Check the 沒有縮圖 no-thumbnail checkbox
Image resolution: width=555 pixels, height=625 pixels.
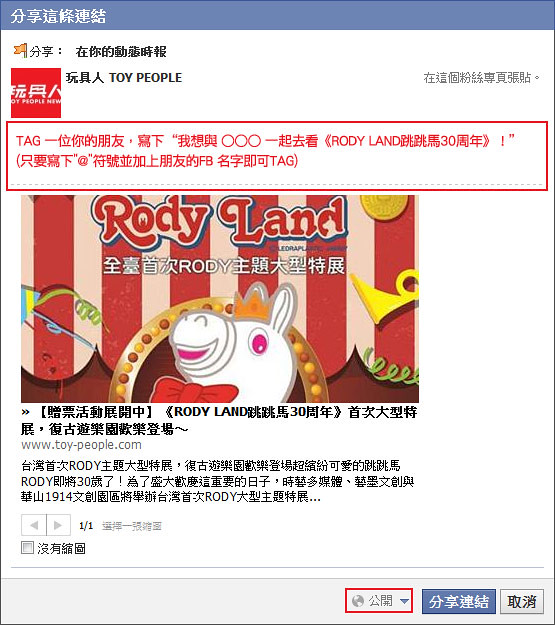[x=28, y=548]
